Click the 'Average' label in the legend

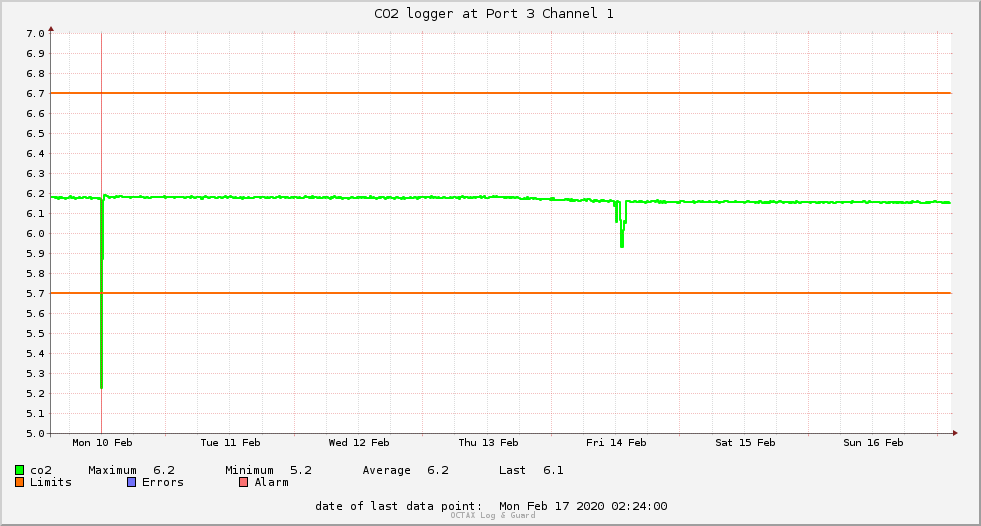tap(387, 470)
